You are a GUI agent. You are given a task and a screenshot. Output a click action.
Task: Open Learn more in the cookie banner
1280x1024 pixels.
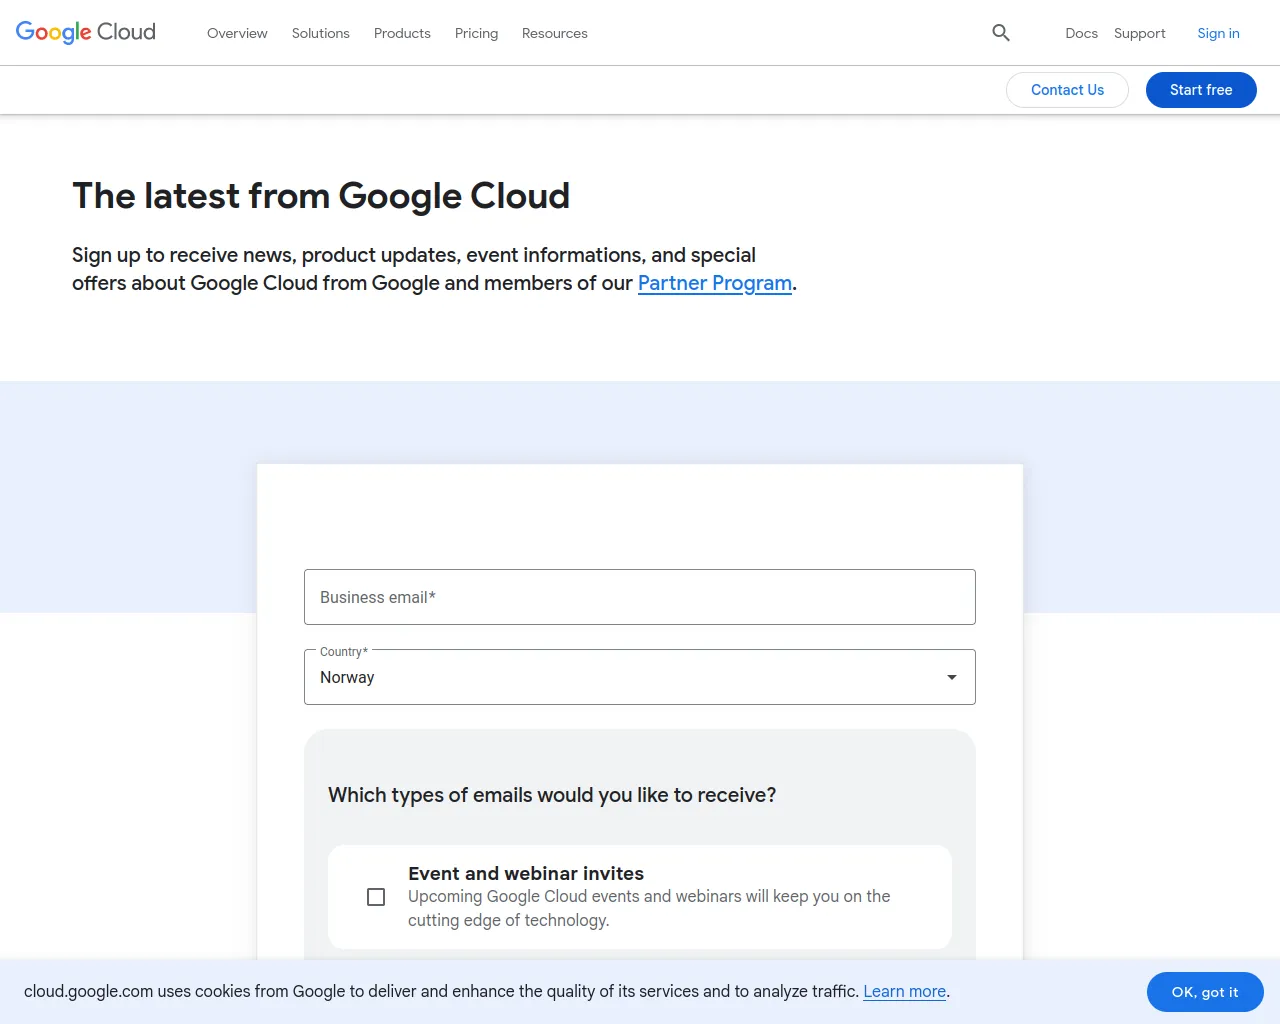[904, 991]
